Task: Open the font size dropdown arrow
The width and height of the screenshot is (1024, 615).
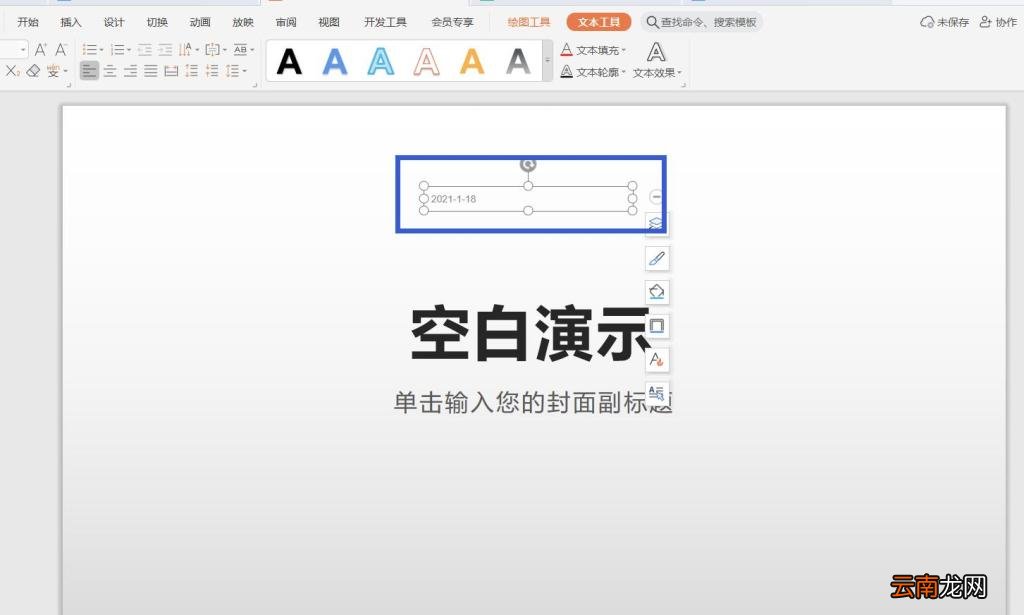Action: 23,50
